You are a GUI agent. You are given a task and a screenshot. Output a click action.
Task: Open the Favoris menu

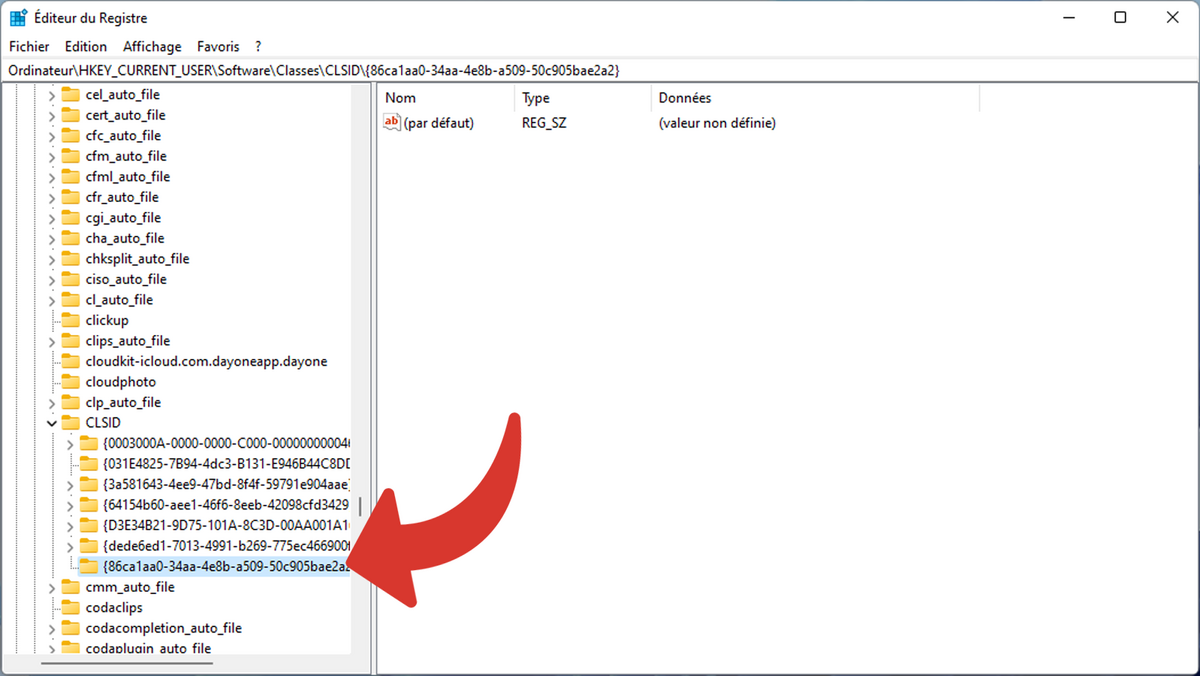tap(218, 46)
